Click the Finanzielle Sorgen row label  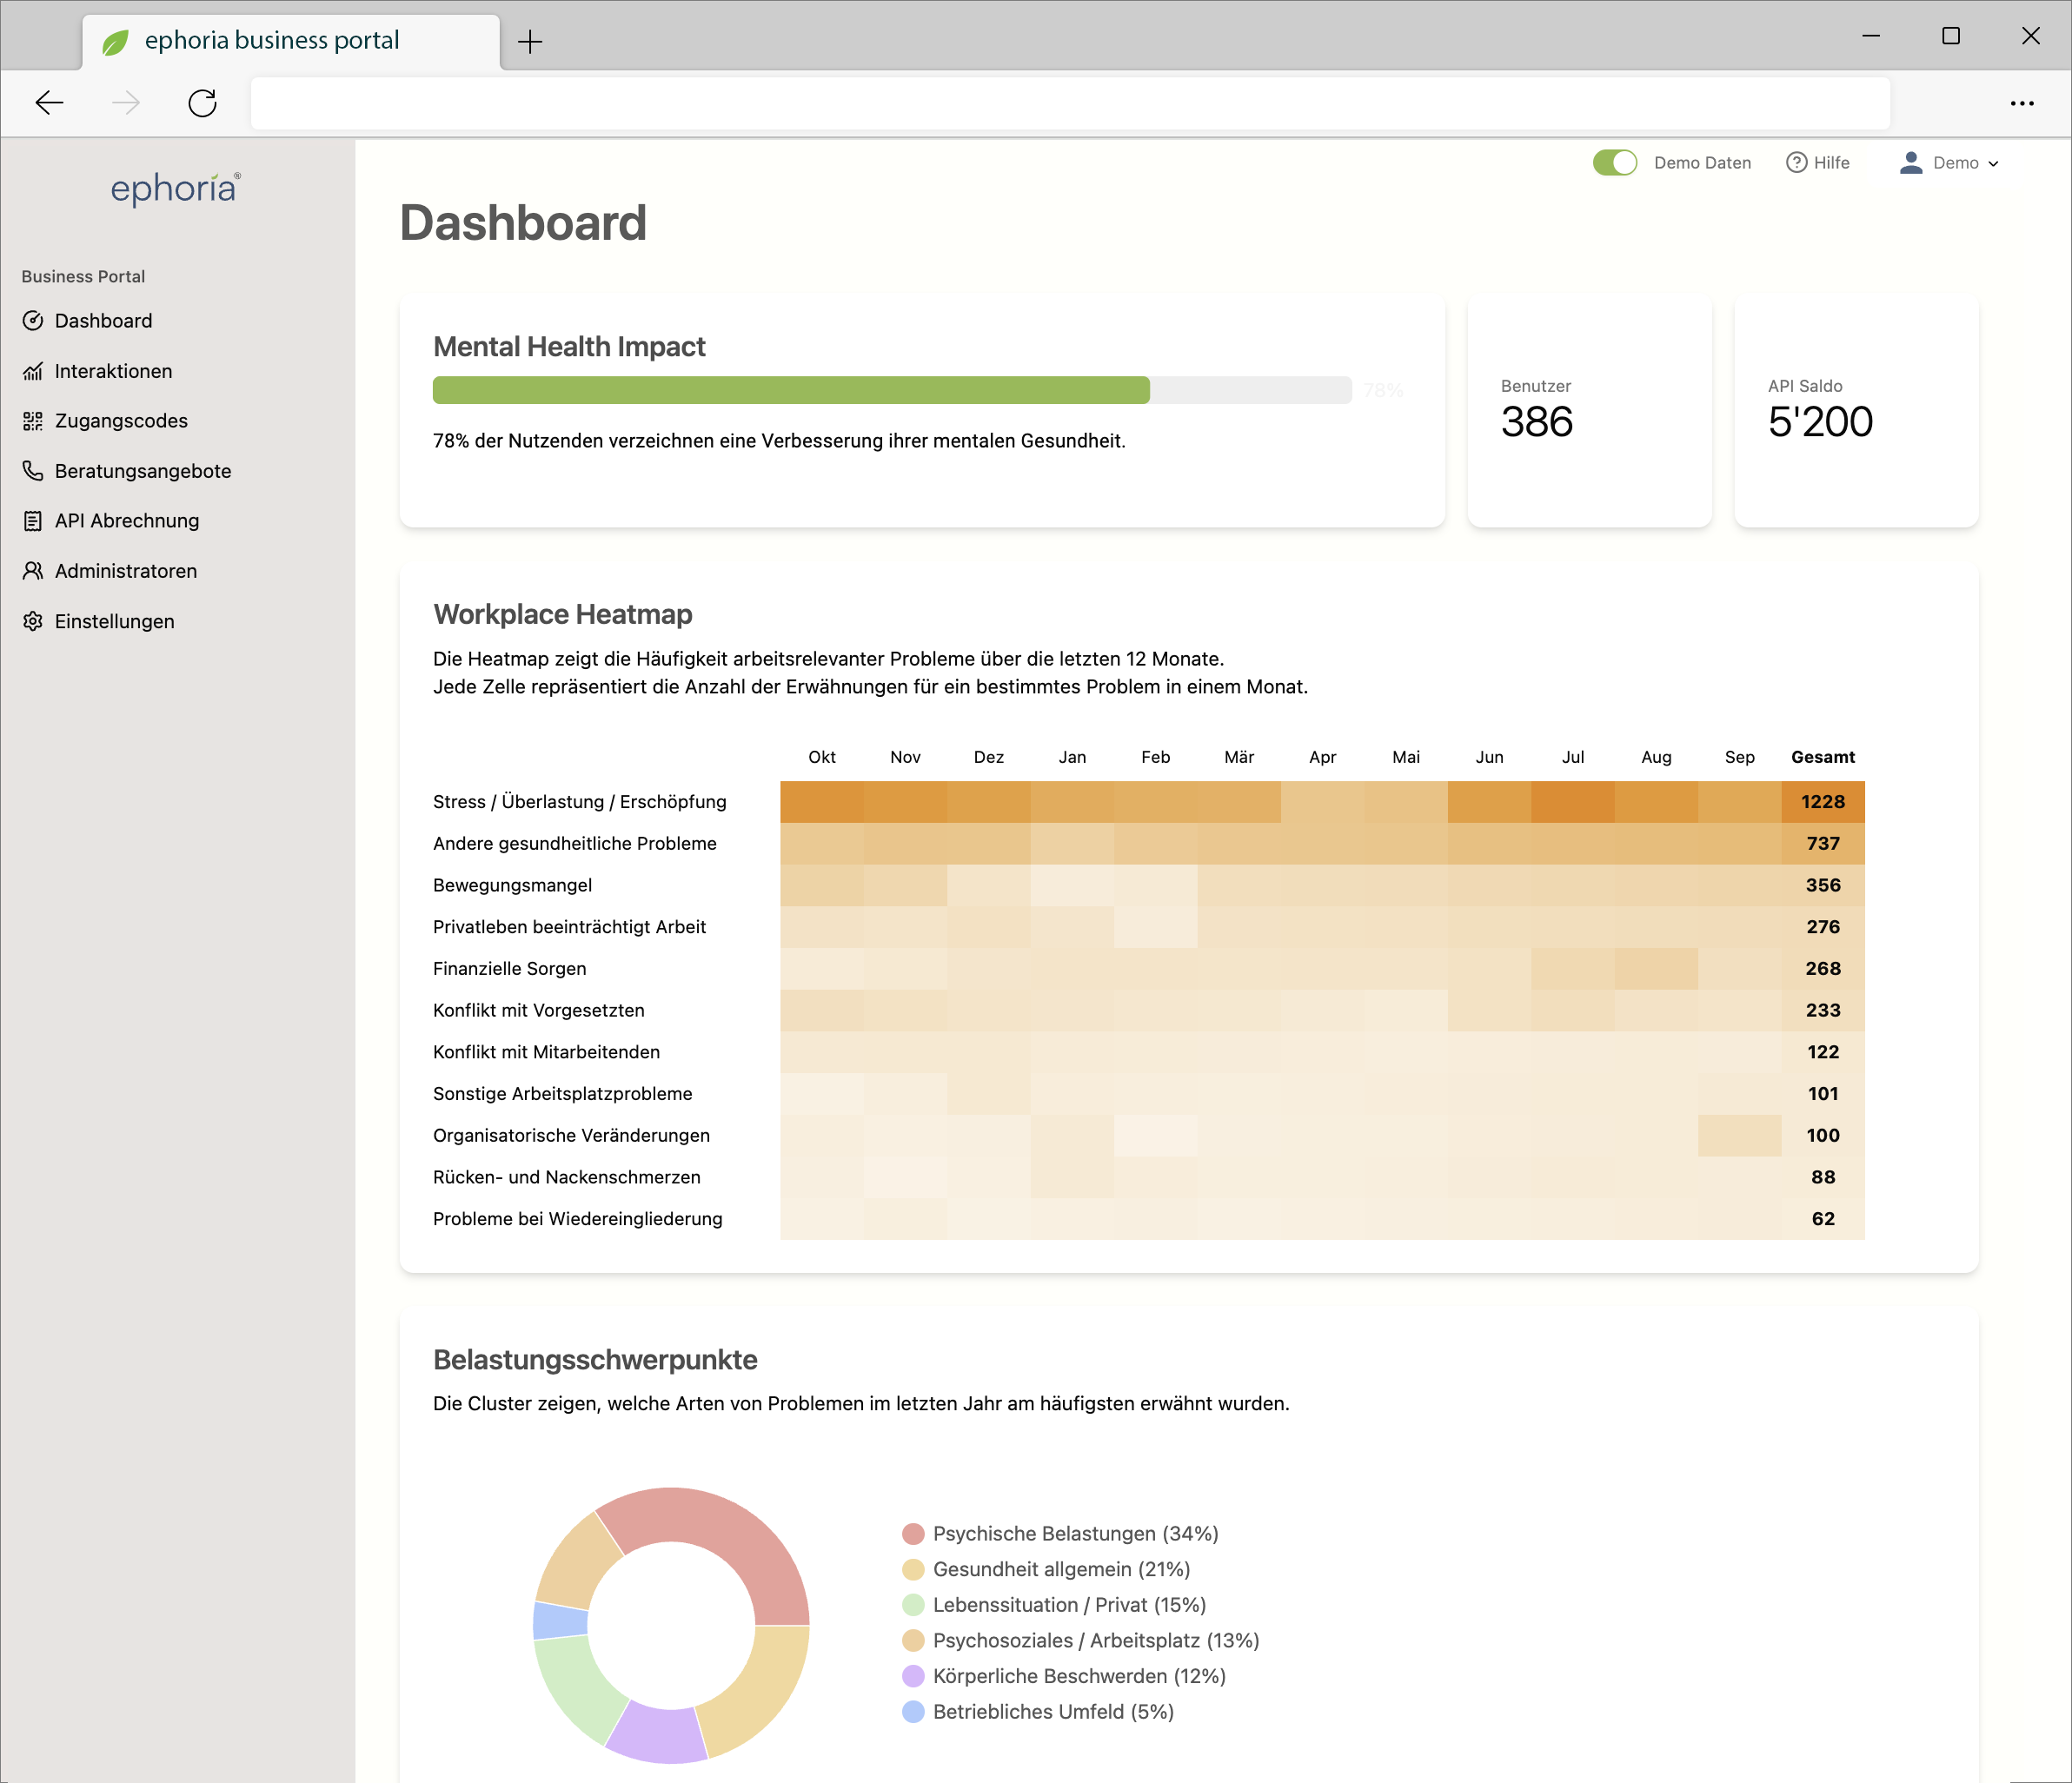pos(509,969)
